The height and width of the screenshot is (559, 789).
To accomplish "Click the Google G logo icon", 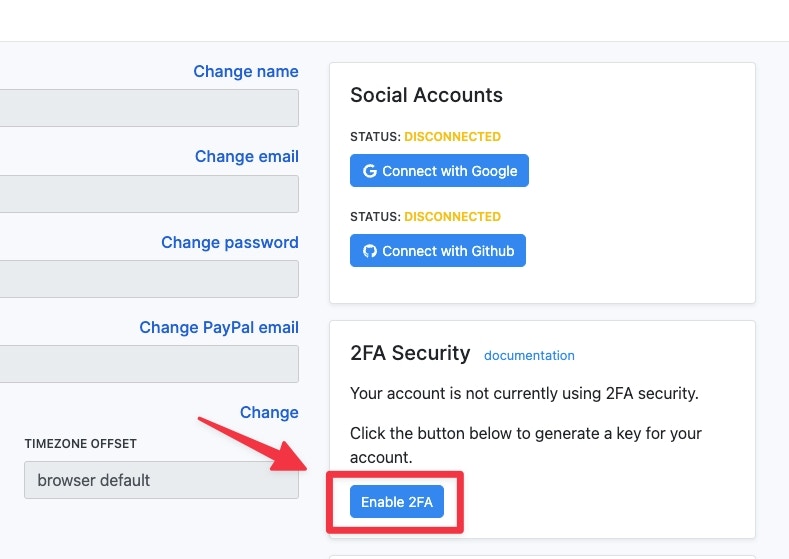I will (370, 171).
